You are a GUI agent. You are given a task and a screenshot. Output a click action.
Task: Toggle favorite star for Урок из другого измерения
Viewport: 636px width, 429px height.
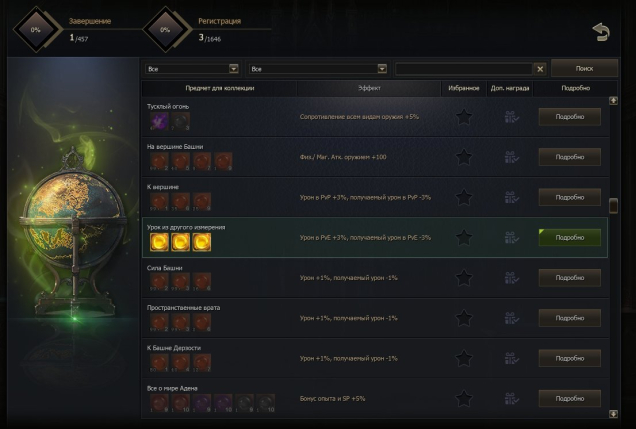pyautogui.click(x=464, y=238)
